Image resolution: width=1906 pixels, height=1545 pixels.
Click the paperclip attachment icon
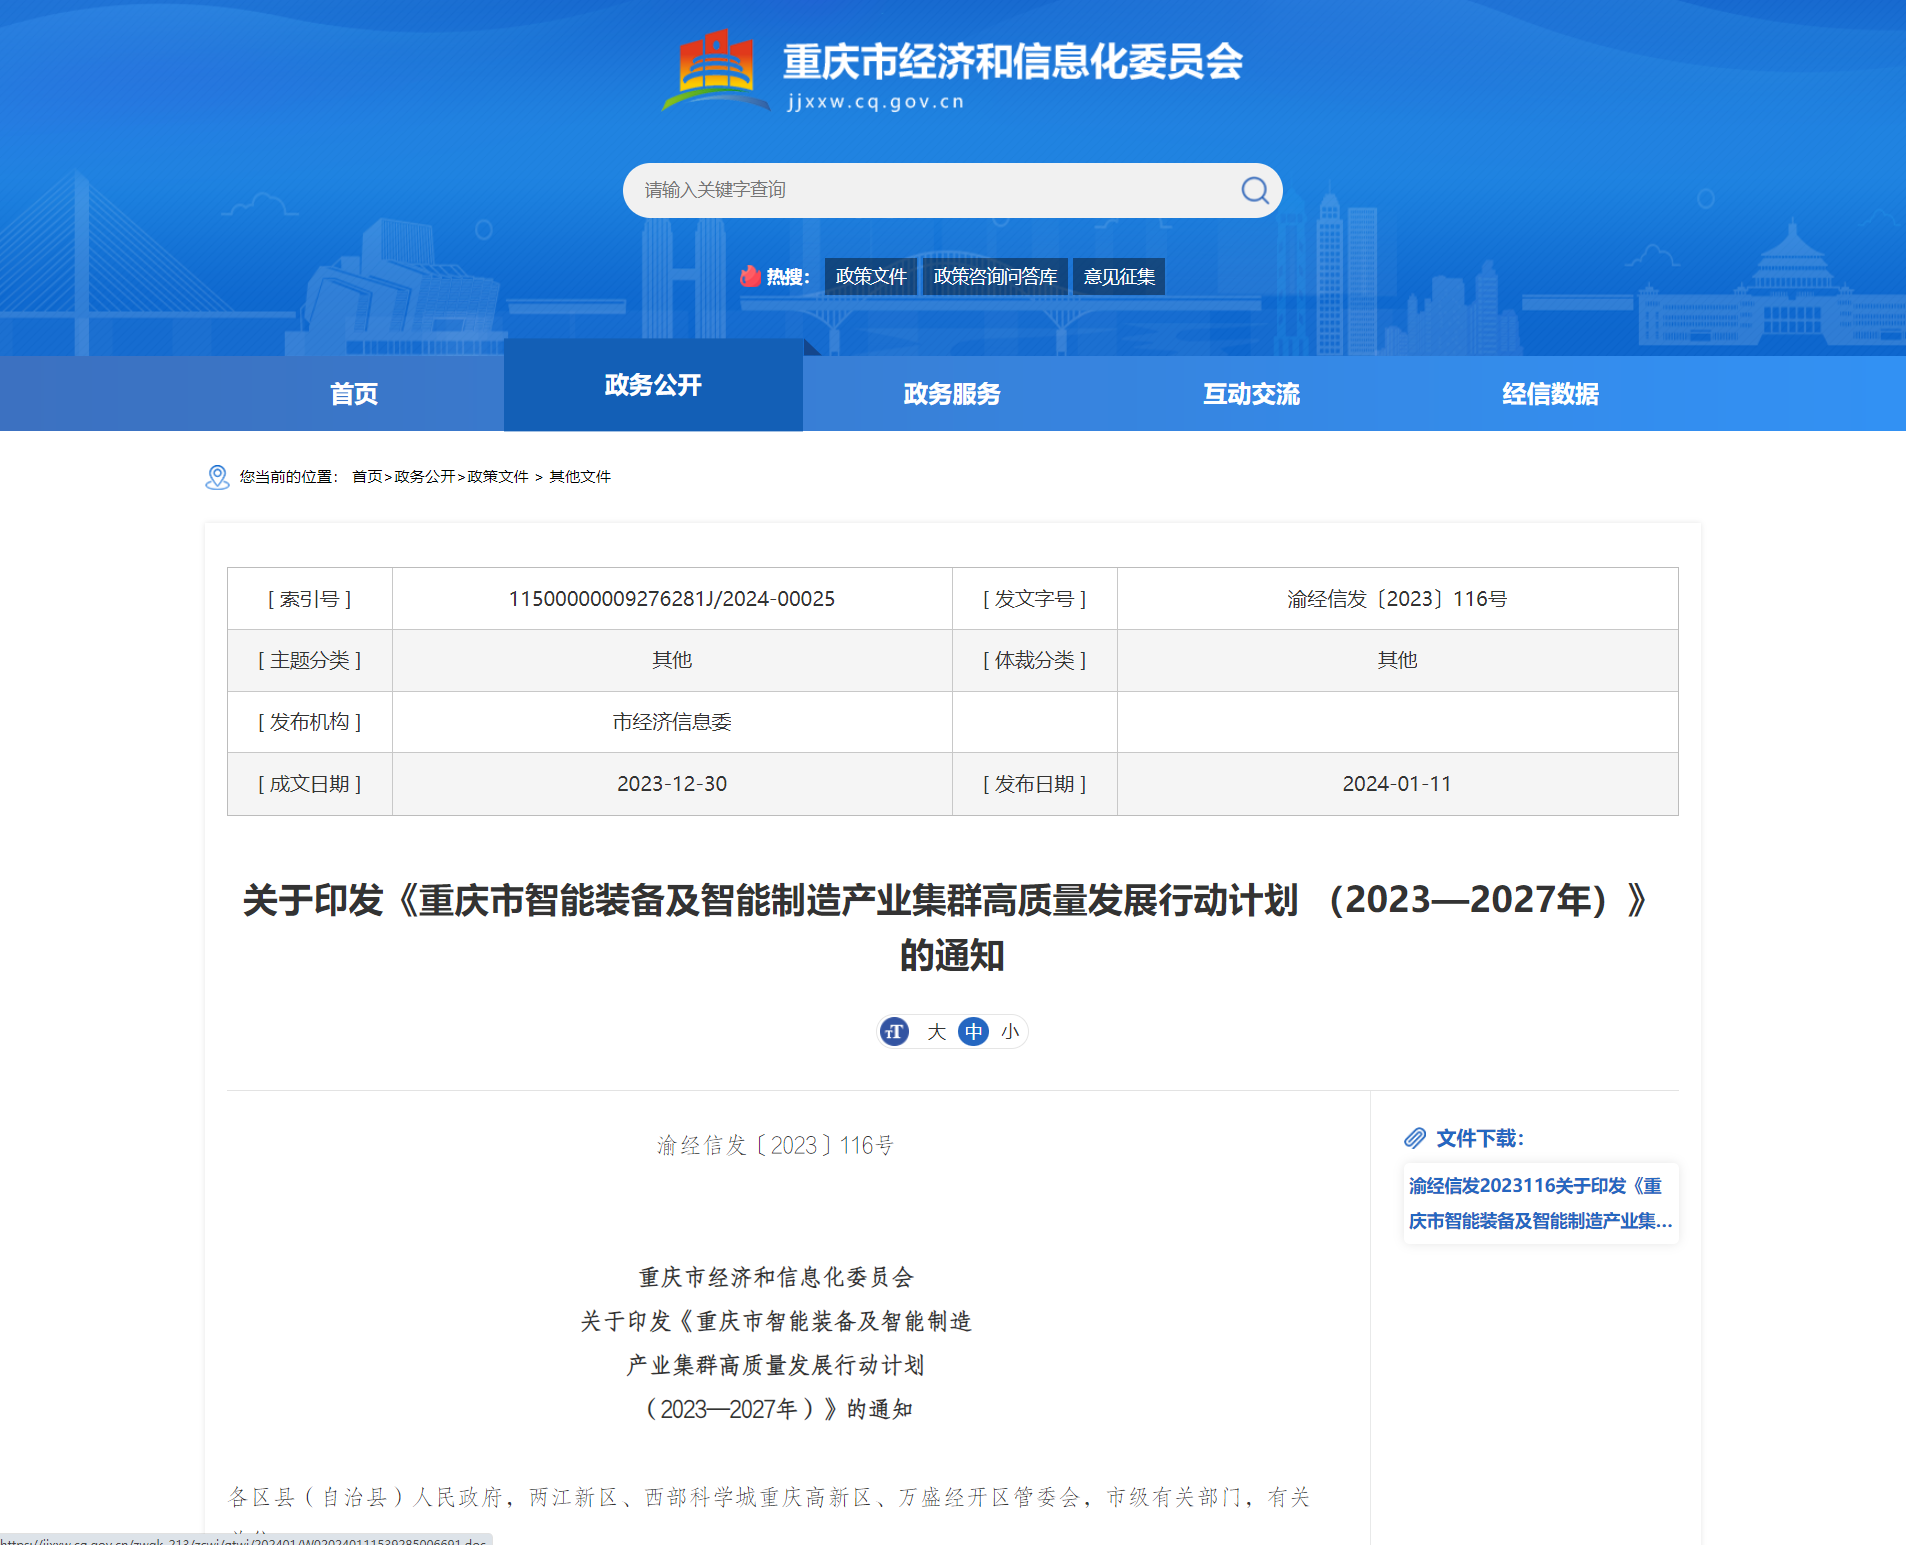[x=1415, y=1138]
